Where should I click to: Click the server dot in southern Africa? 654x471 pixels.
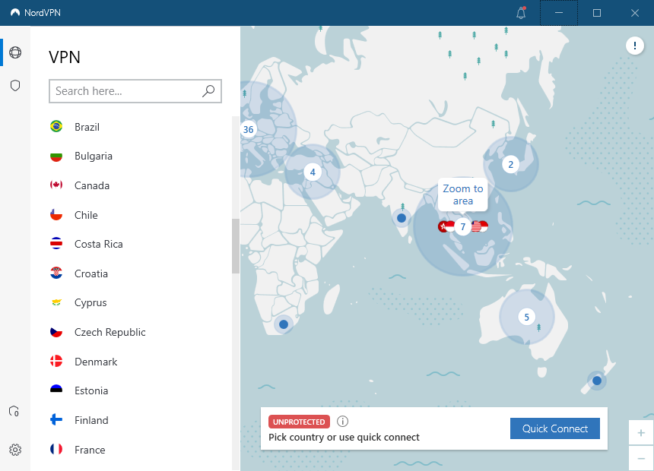click(283, 325)
